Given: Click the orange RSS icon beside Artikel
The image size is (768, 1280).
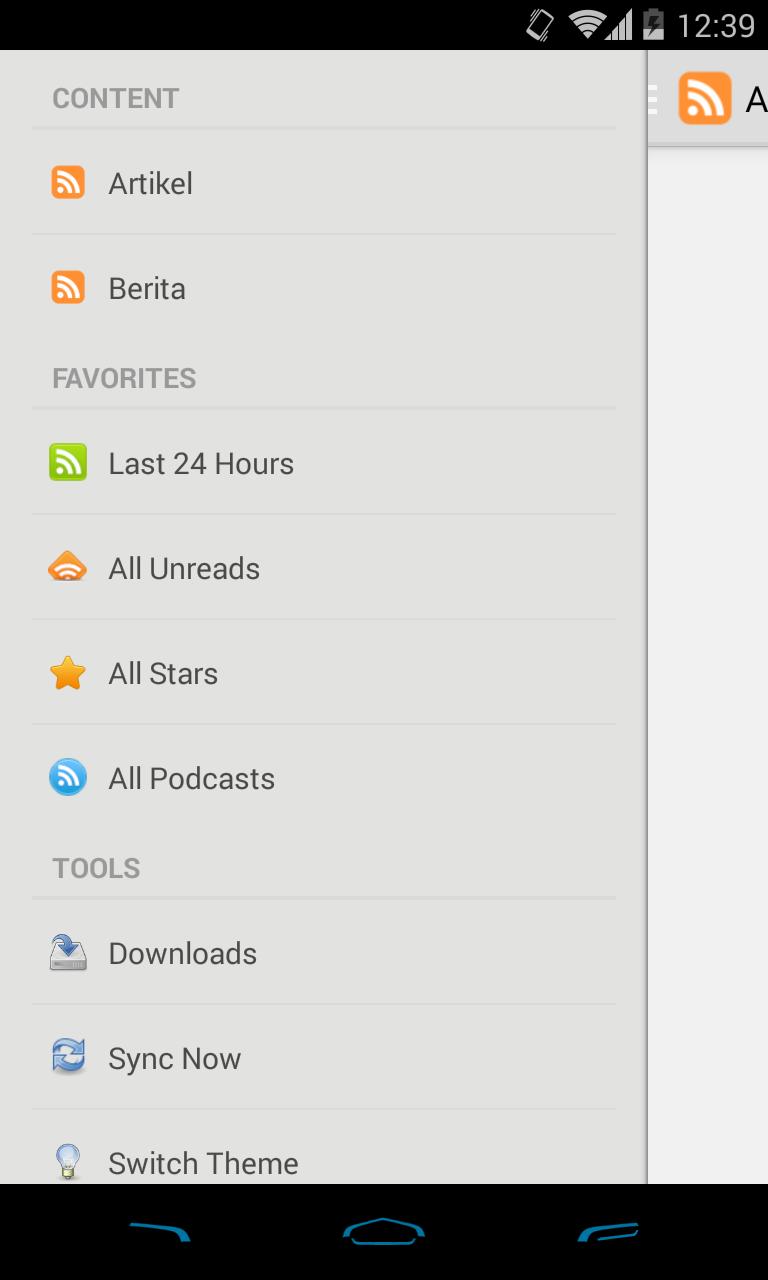Looking at the screenshot, I should point(68,183).
